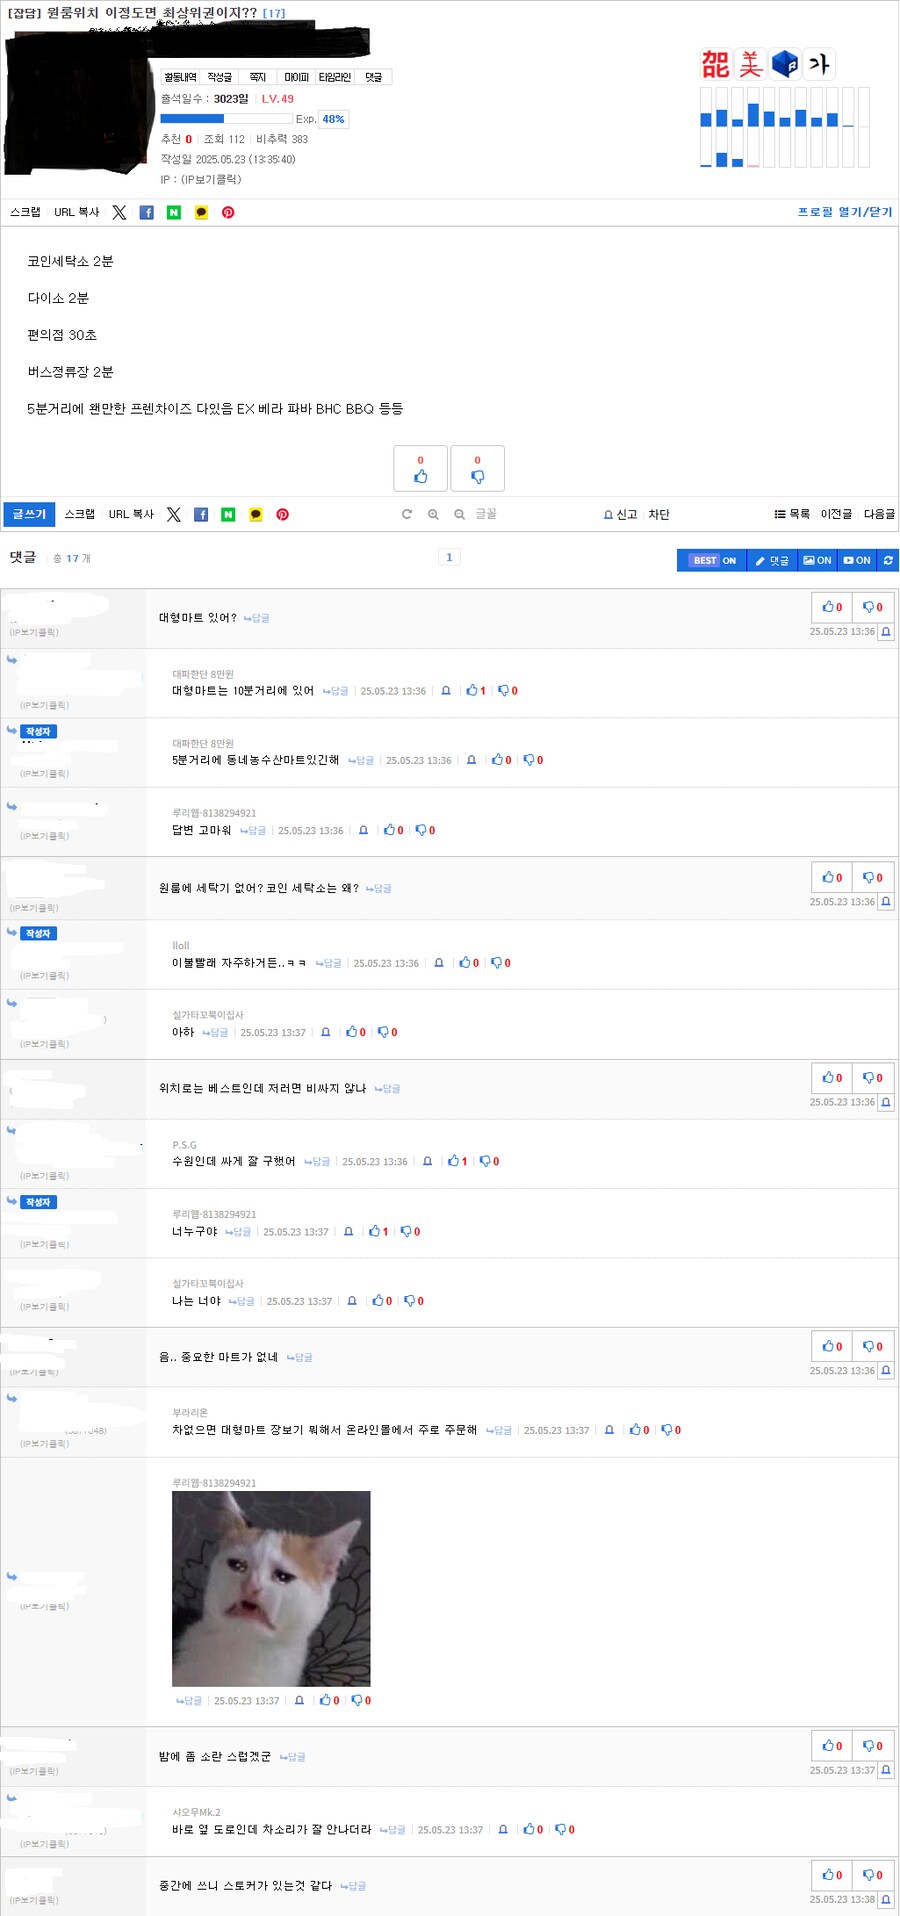The image size is (900, 1916).
Task: Like reply '바로 옆 도로인데 차소리가'
Action: (x=533, y=1830)
